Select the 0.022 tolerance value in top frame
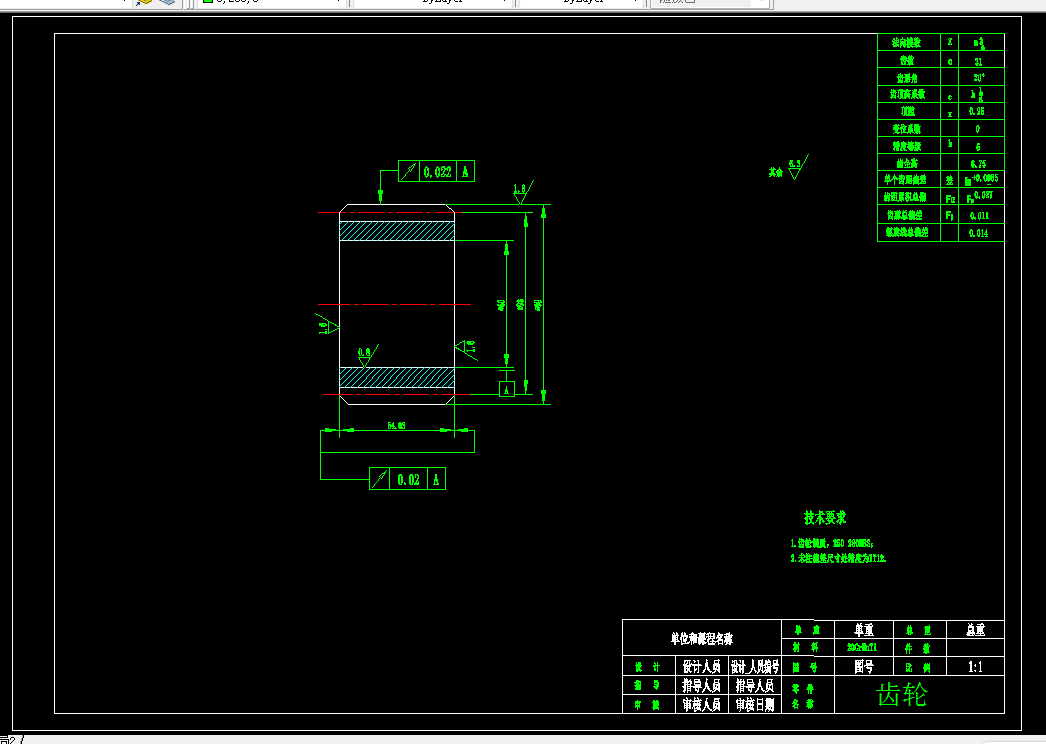The width and height of the screenshot is (1046, 744). [x=438, y=172]
